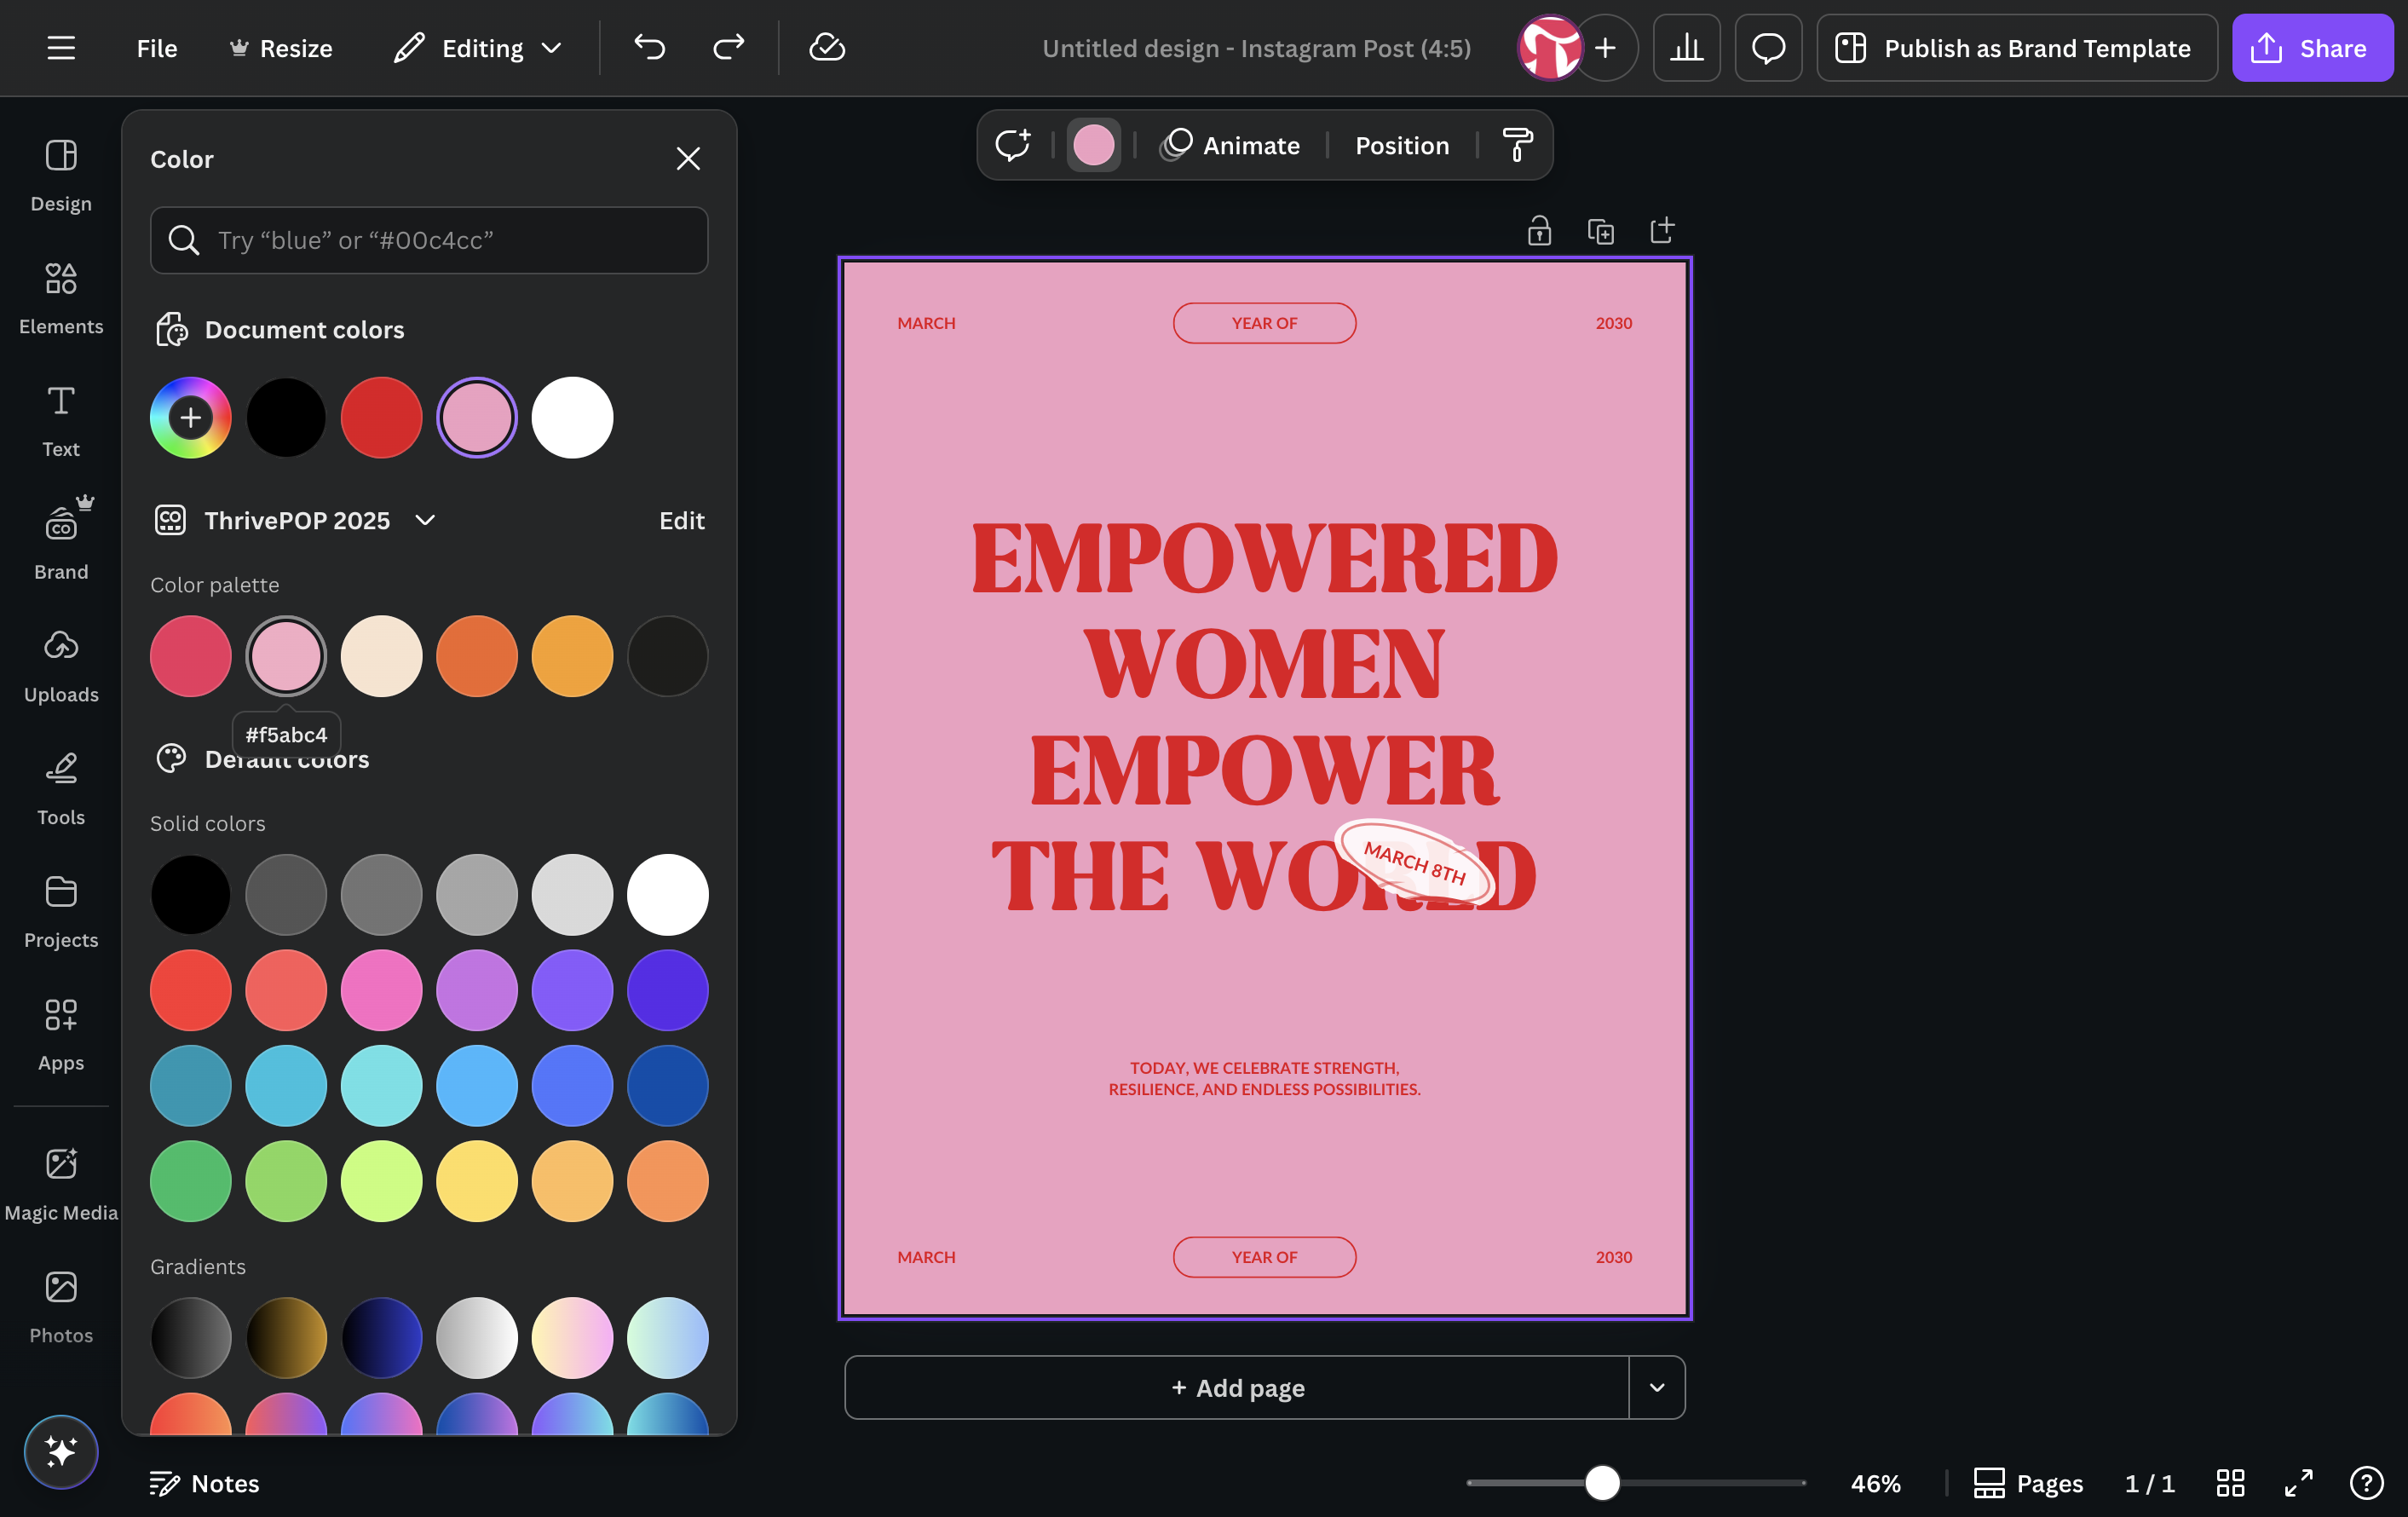Viewport: 2408px width, 1517px height.
Task: Click the Add page button
Action: 1237,1387
